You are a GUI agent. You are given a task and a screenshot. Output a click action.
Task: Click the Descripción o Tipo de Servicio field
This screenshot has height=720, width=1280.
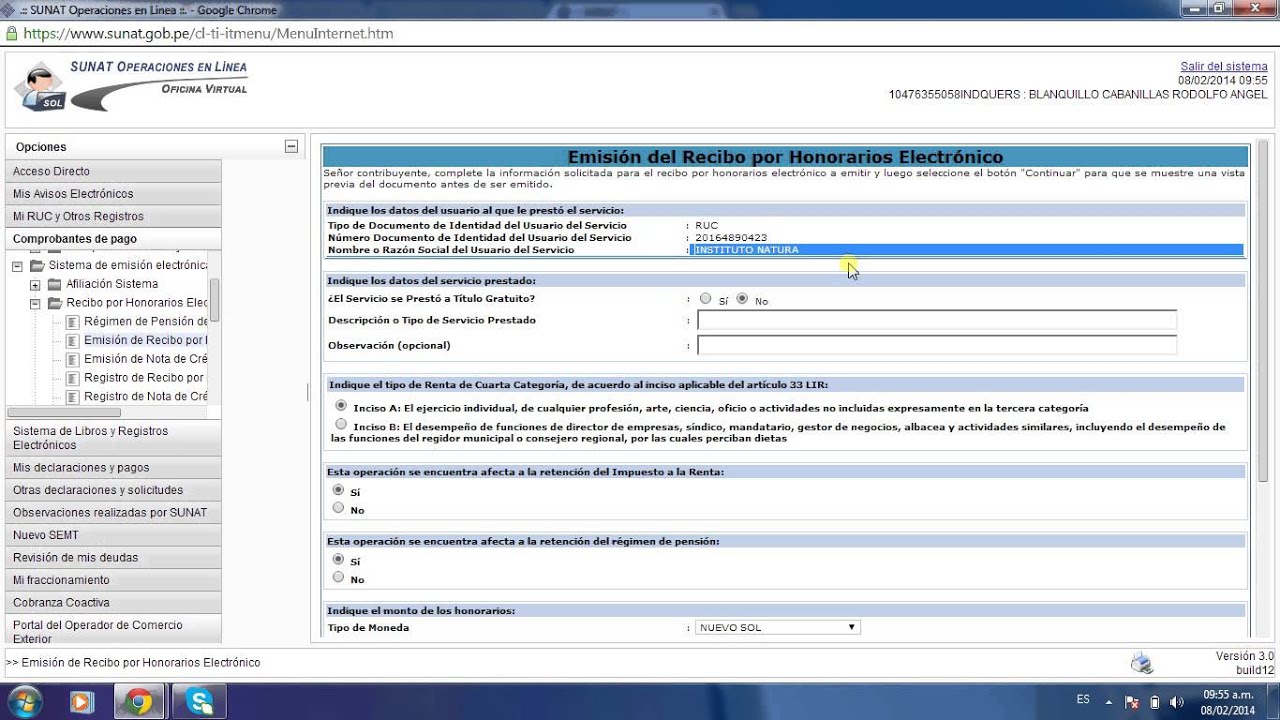[937, 320]
